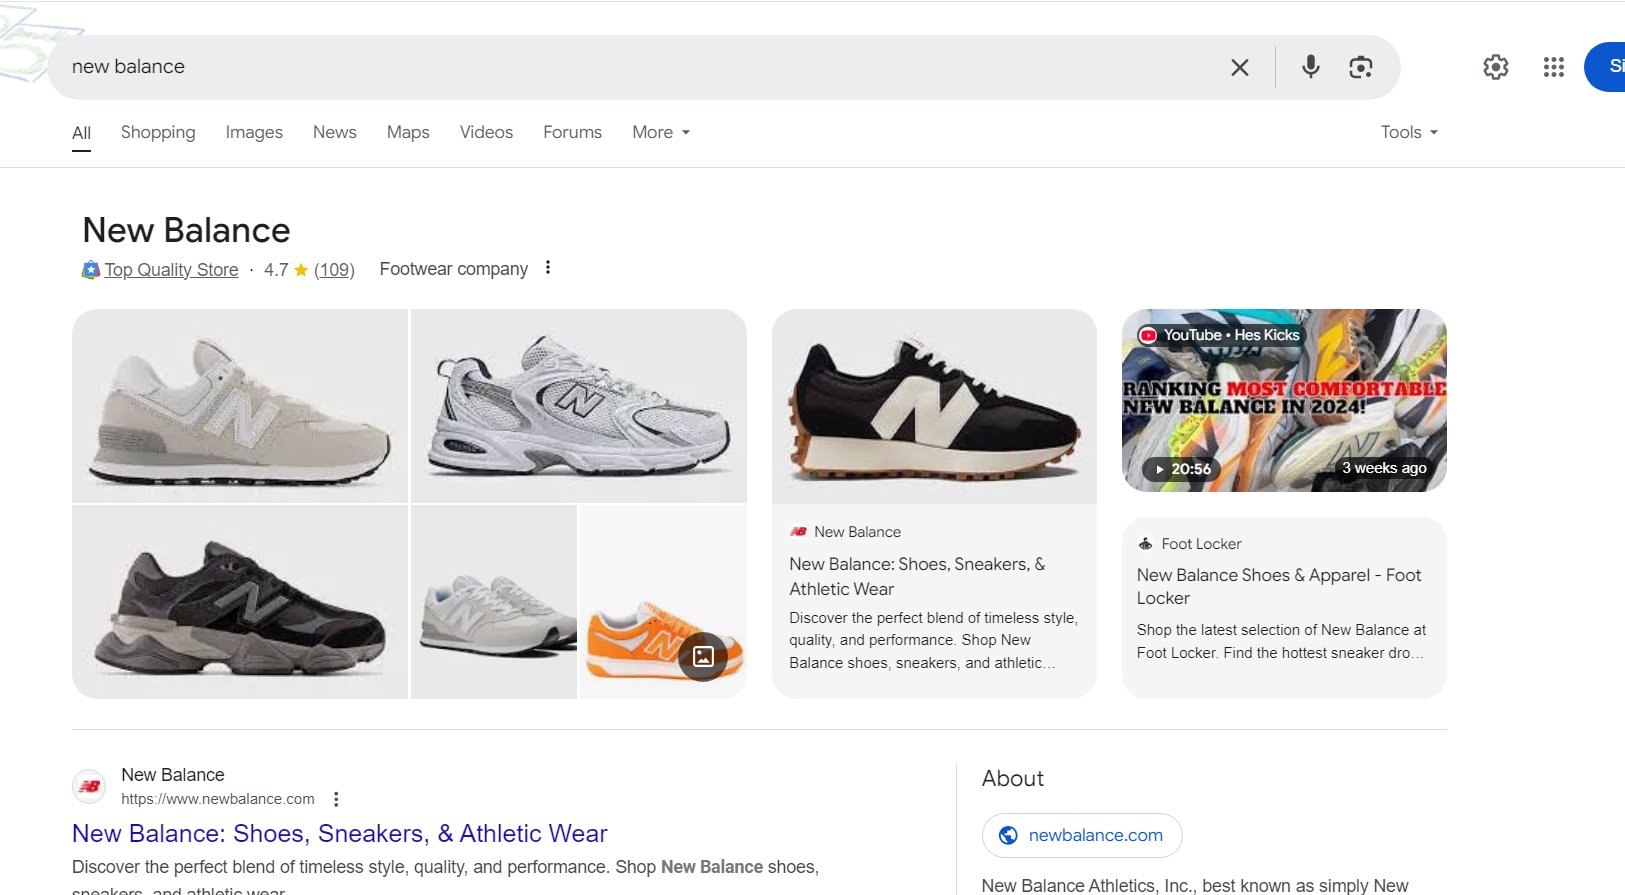Click the 'About' heading
The image size is (1625, 895).
tap(1012, 779)
